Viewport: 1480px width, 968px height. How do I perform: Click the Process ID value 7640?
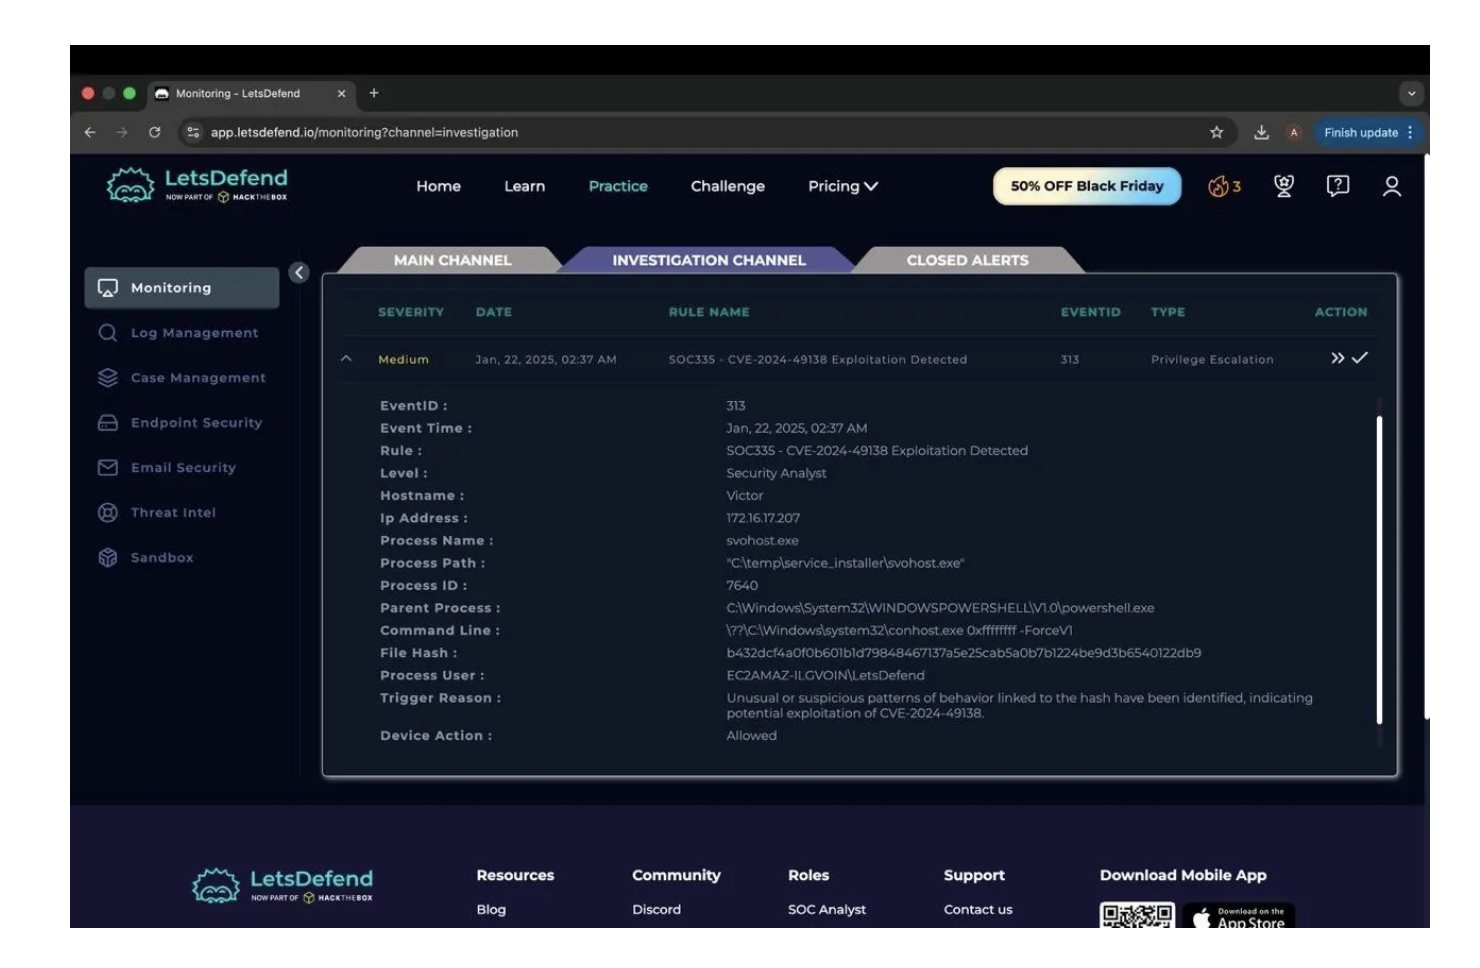(x=742, y=585)
